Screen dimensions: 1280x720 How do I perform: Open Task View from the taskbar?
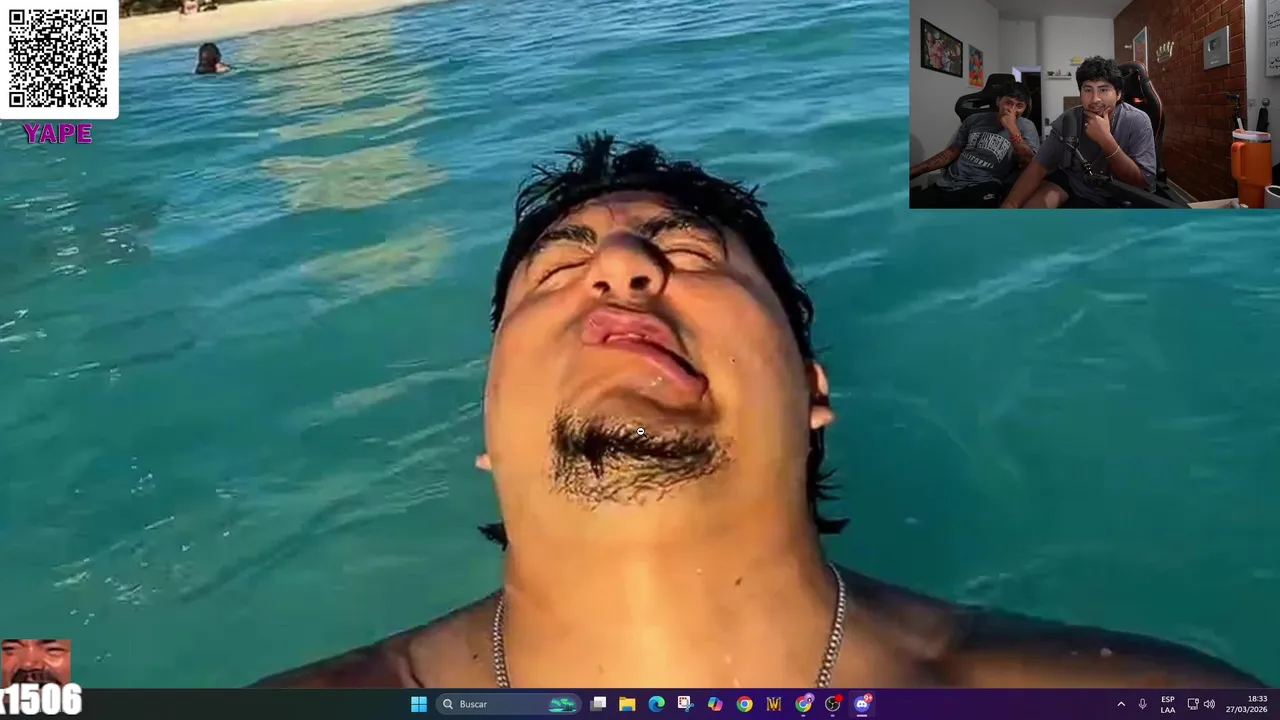coord(598,704)
